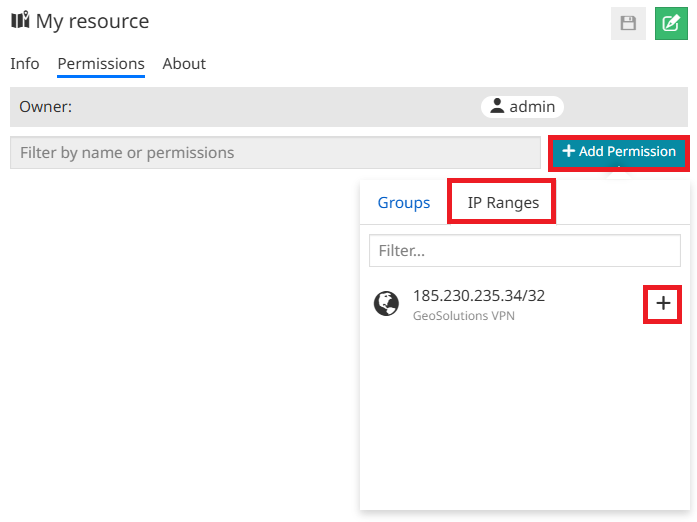Click the map icon beside My resource
The image size is (697, 522).
(x=20, y=21)
